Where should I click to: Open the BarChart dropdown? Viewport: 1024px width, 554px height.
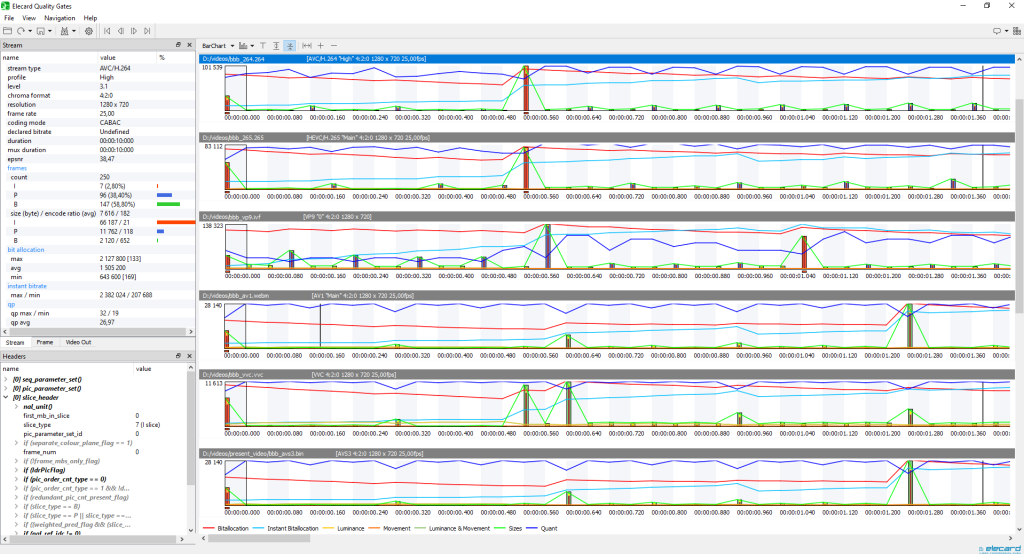217,46
